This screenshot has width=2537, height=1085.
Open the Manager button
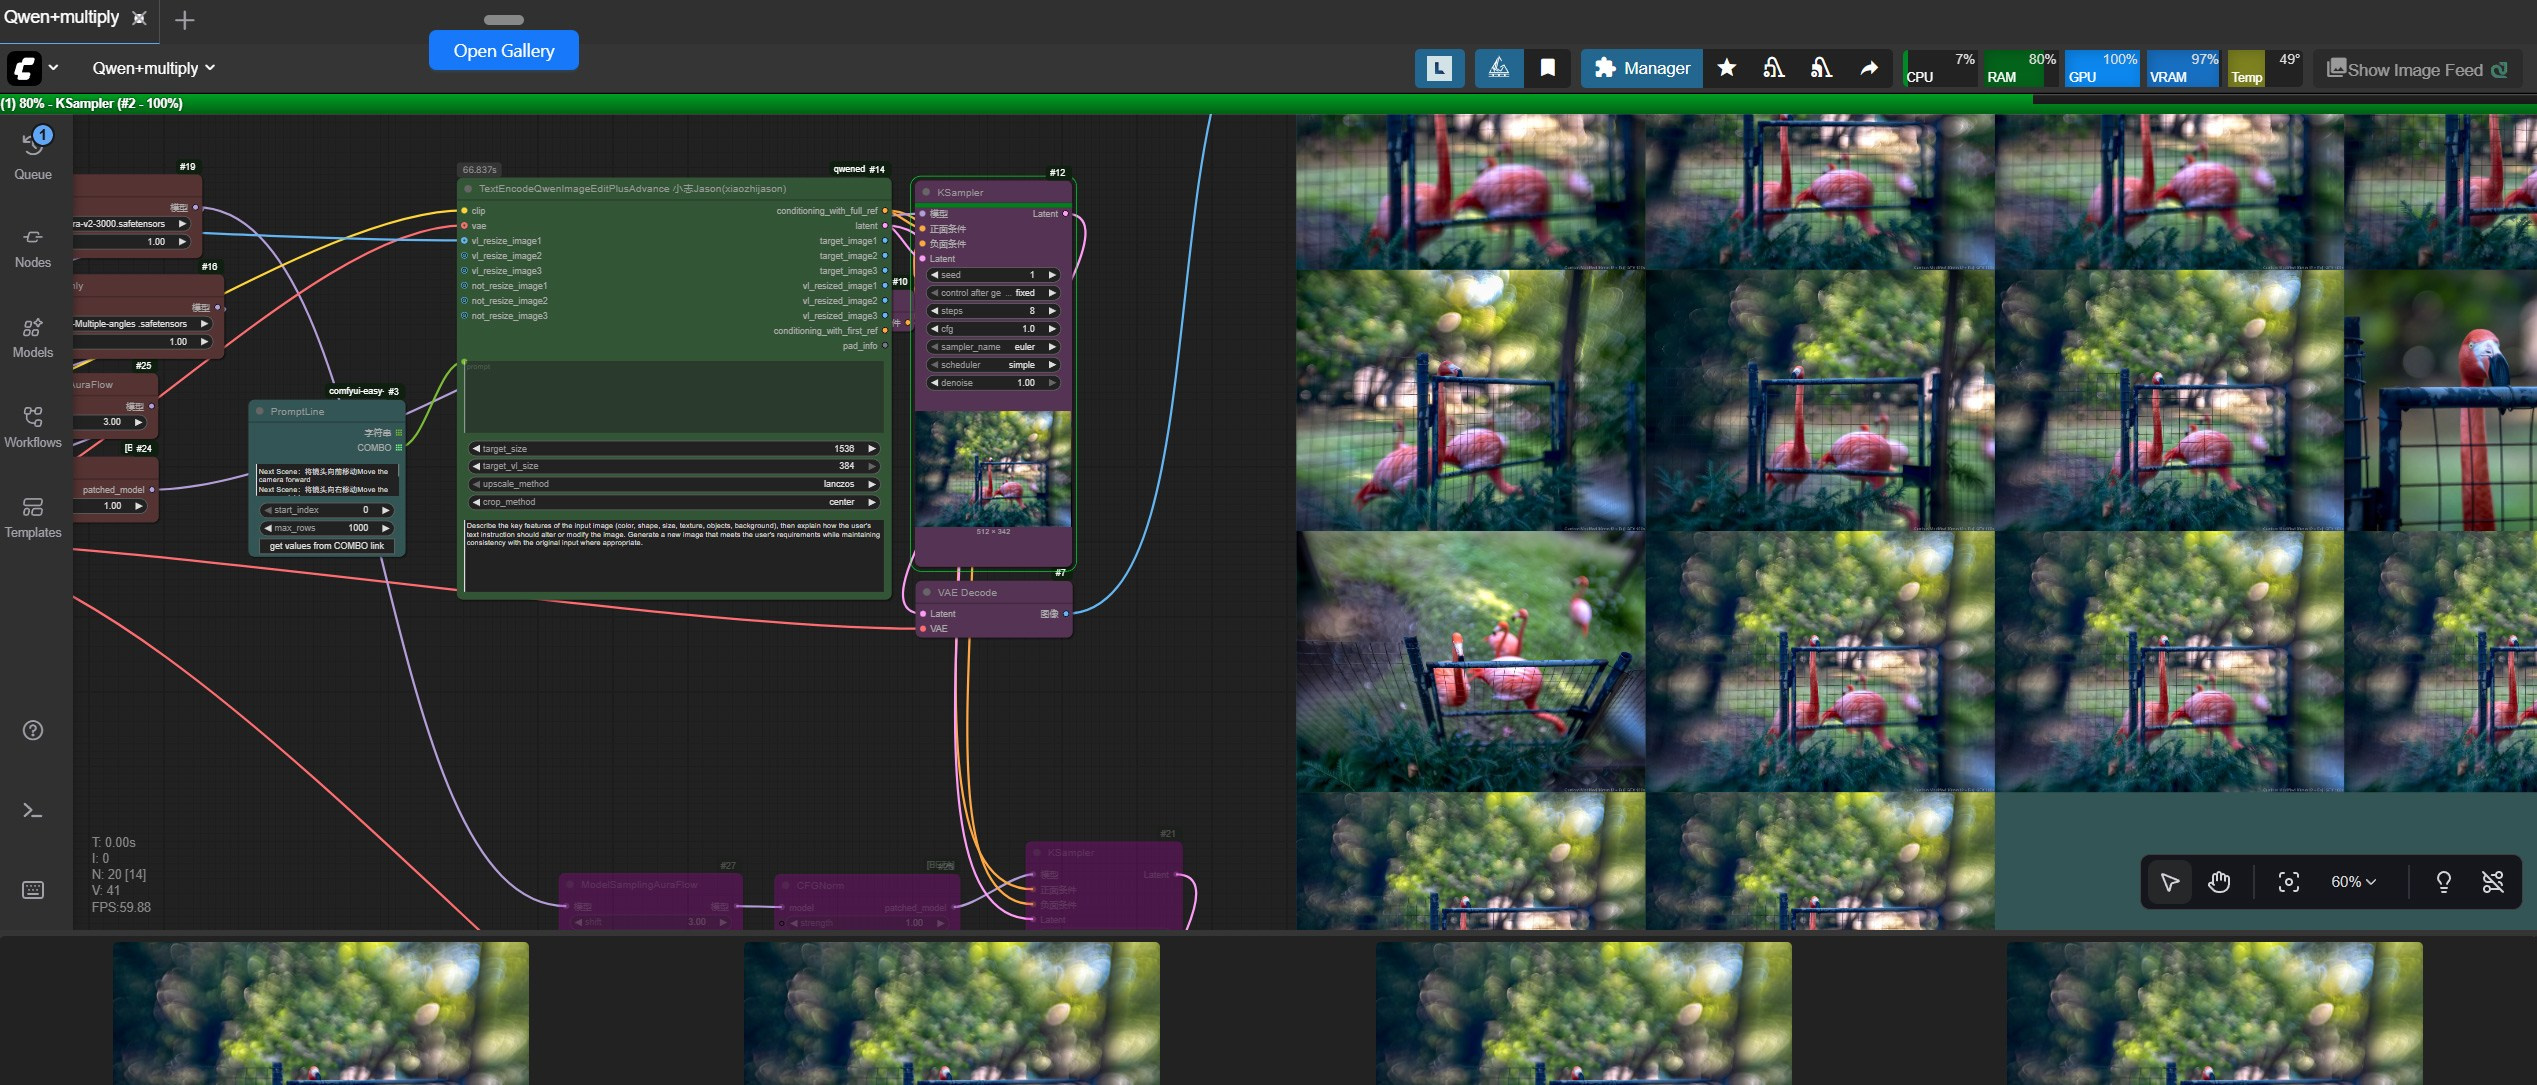pos(1641,68)
